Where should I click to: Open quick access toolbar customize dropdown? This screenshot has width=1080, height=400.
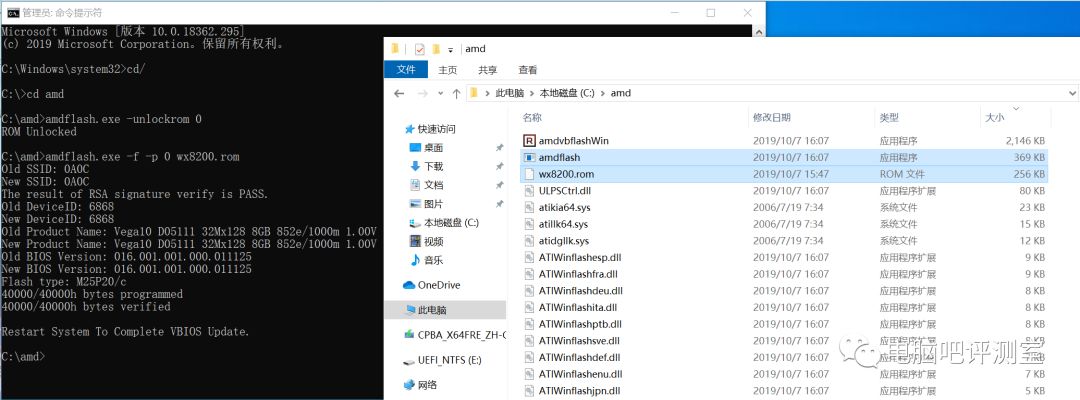point(450,50)
